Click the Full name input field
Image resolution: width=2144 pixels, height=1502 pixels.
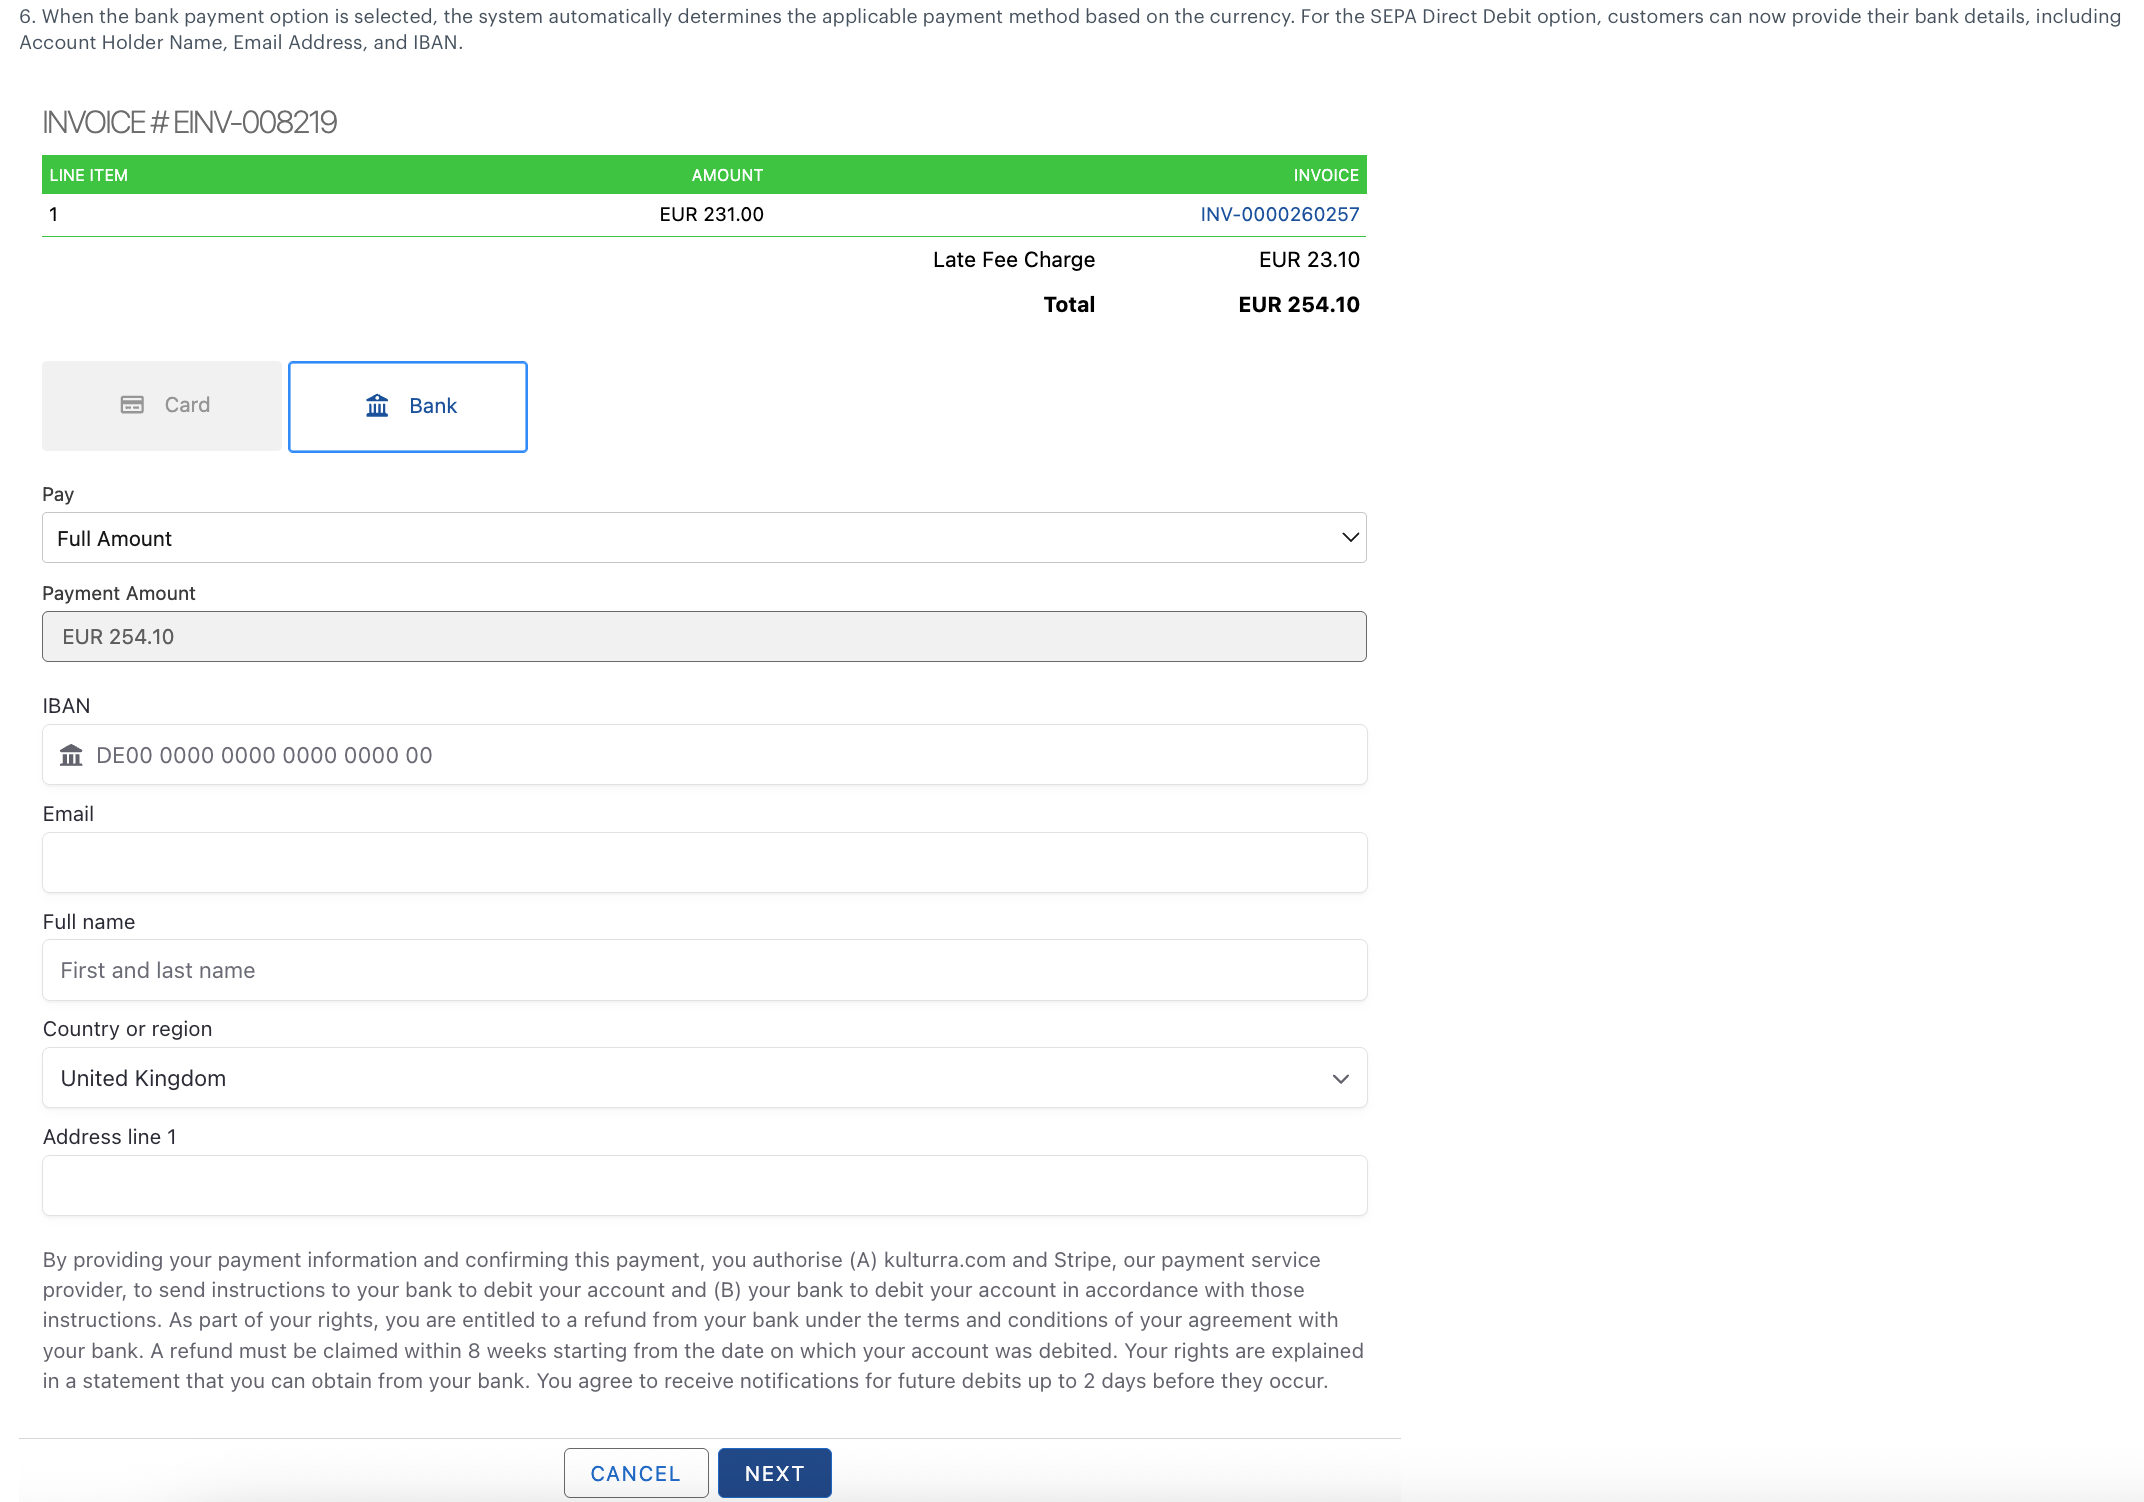[703, 971]
